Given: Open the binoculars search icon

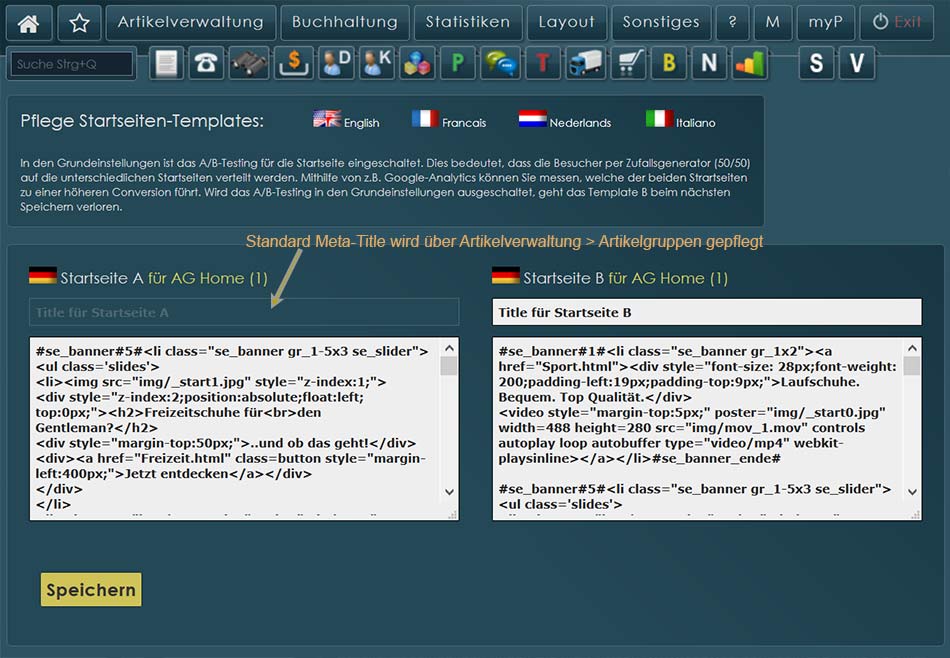Looking at the screenshot, I should tap(248, 63).
